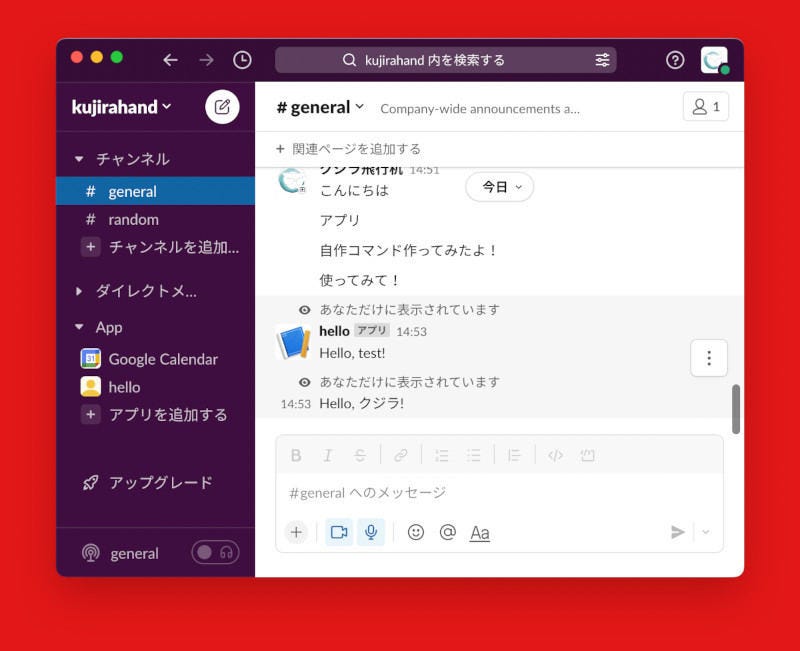Click the アップグレード link
Screen dimensions: 800x651
click(x=160, y=482)
